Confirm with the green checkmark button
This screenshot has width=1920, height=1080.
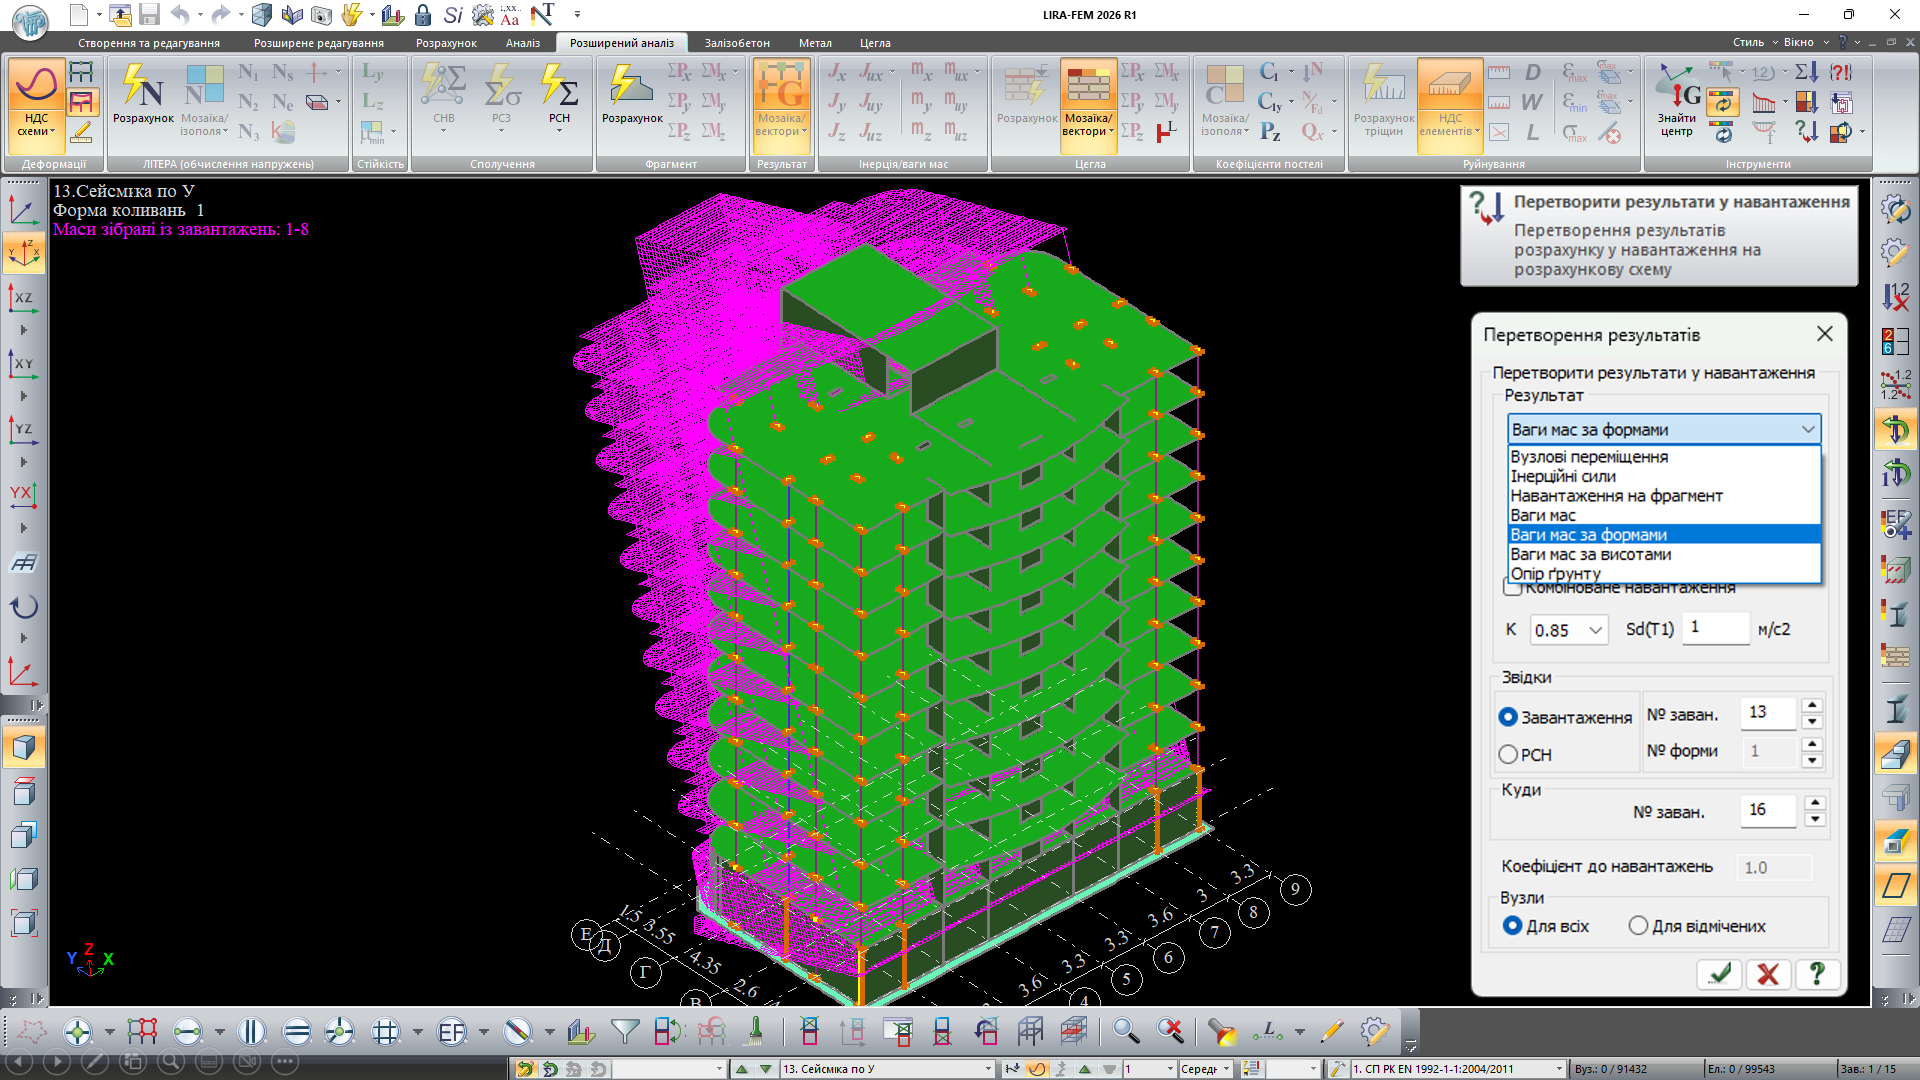[x=1719, y=974]
